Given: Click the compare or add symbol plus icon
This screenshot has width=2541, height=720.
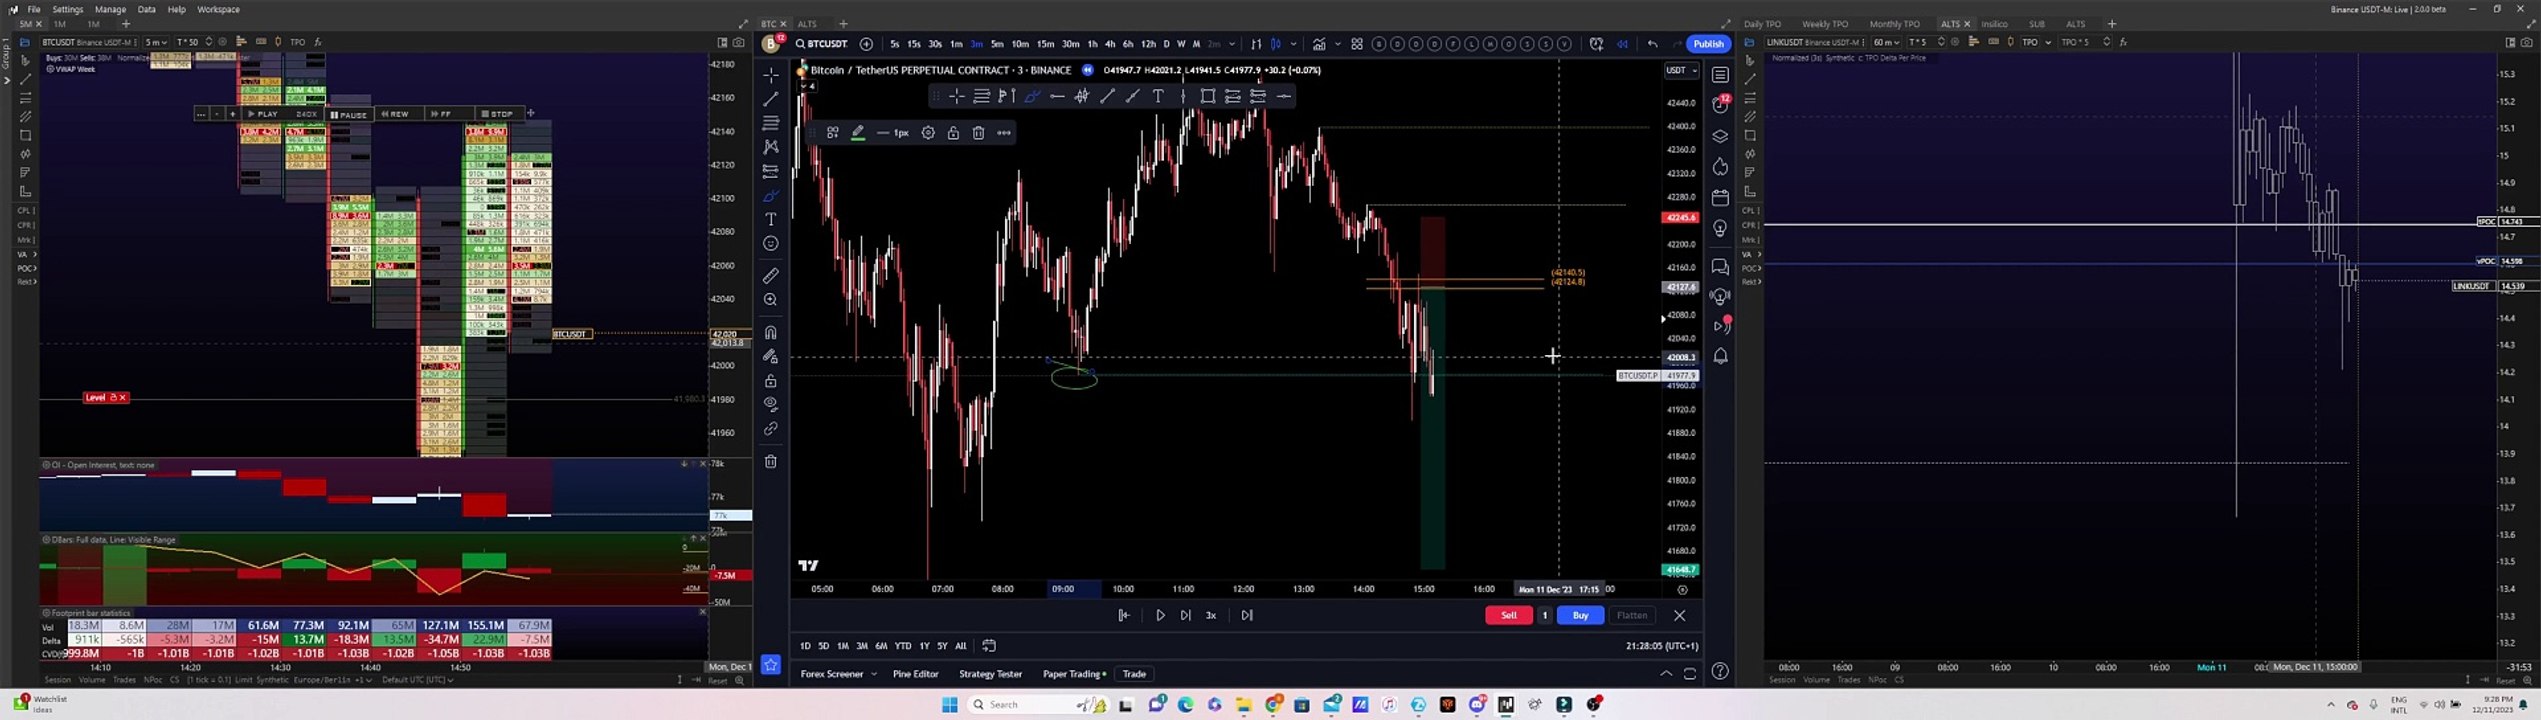Looking at the screenshot, I should pos(866,44).
